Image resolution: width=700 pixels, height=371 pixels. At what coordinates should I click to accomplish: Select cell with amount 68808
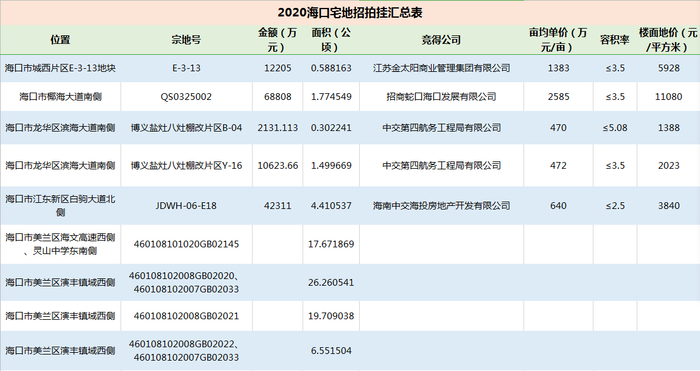[x=277, y=96]
